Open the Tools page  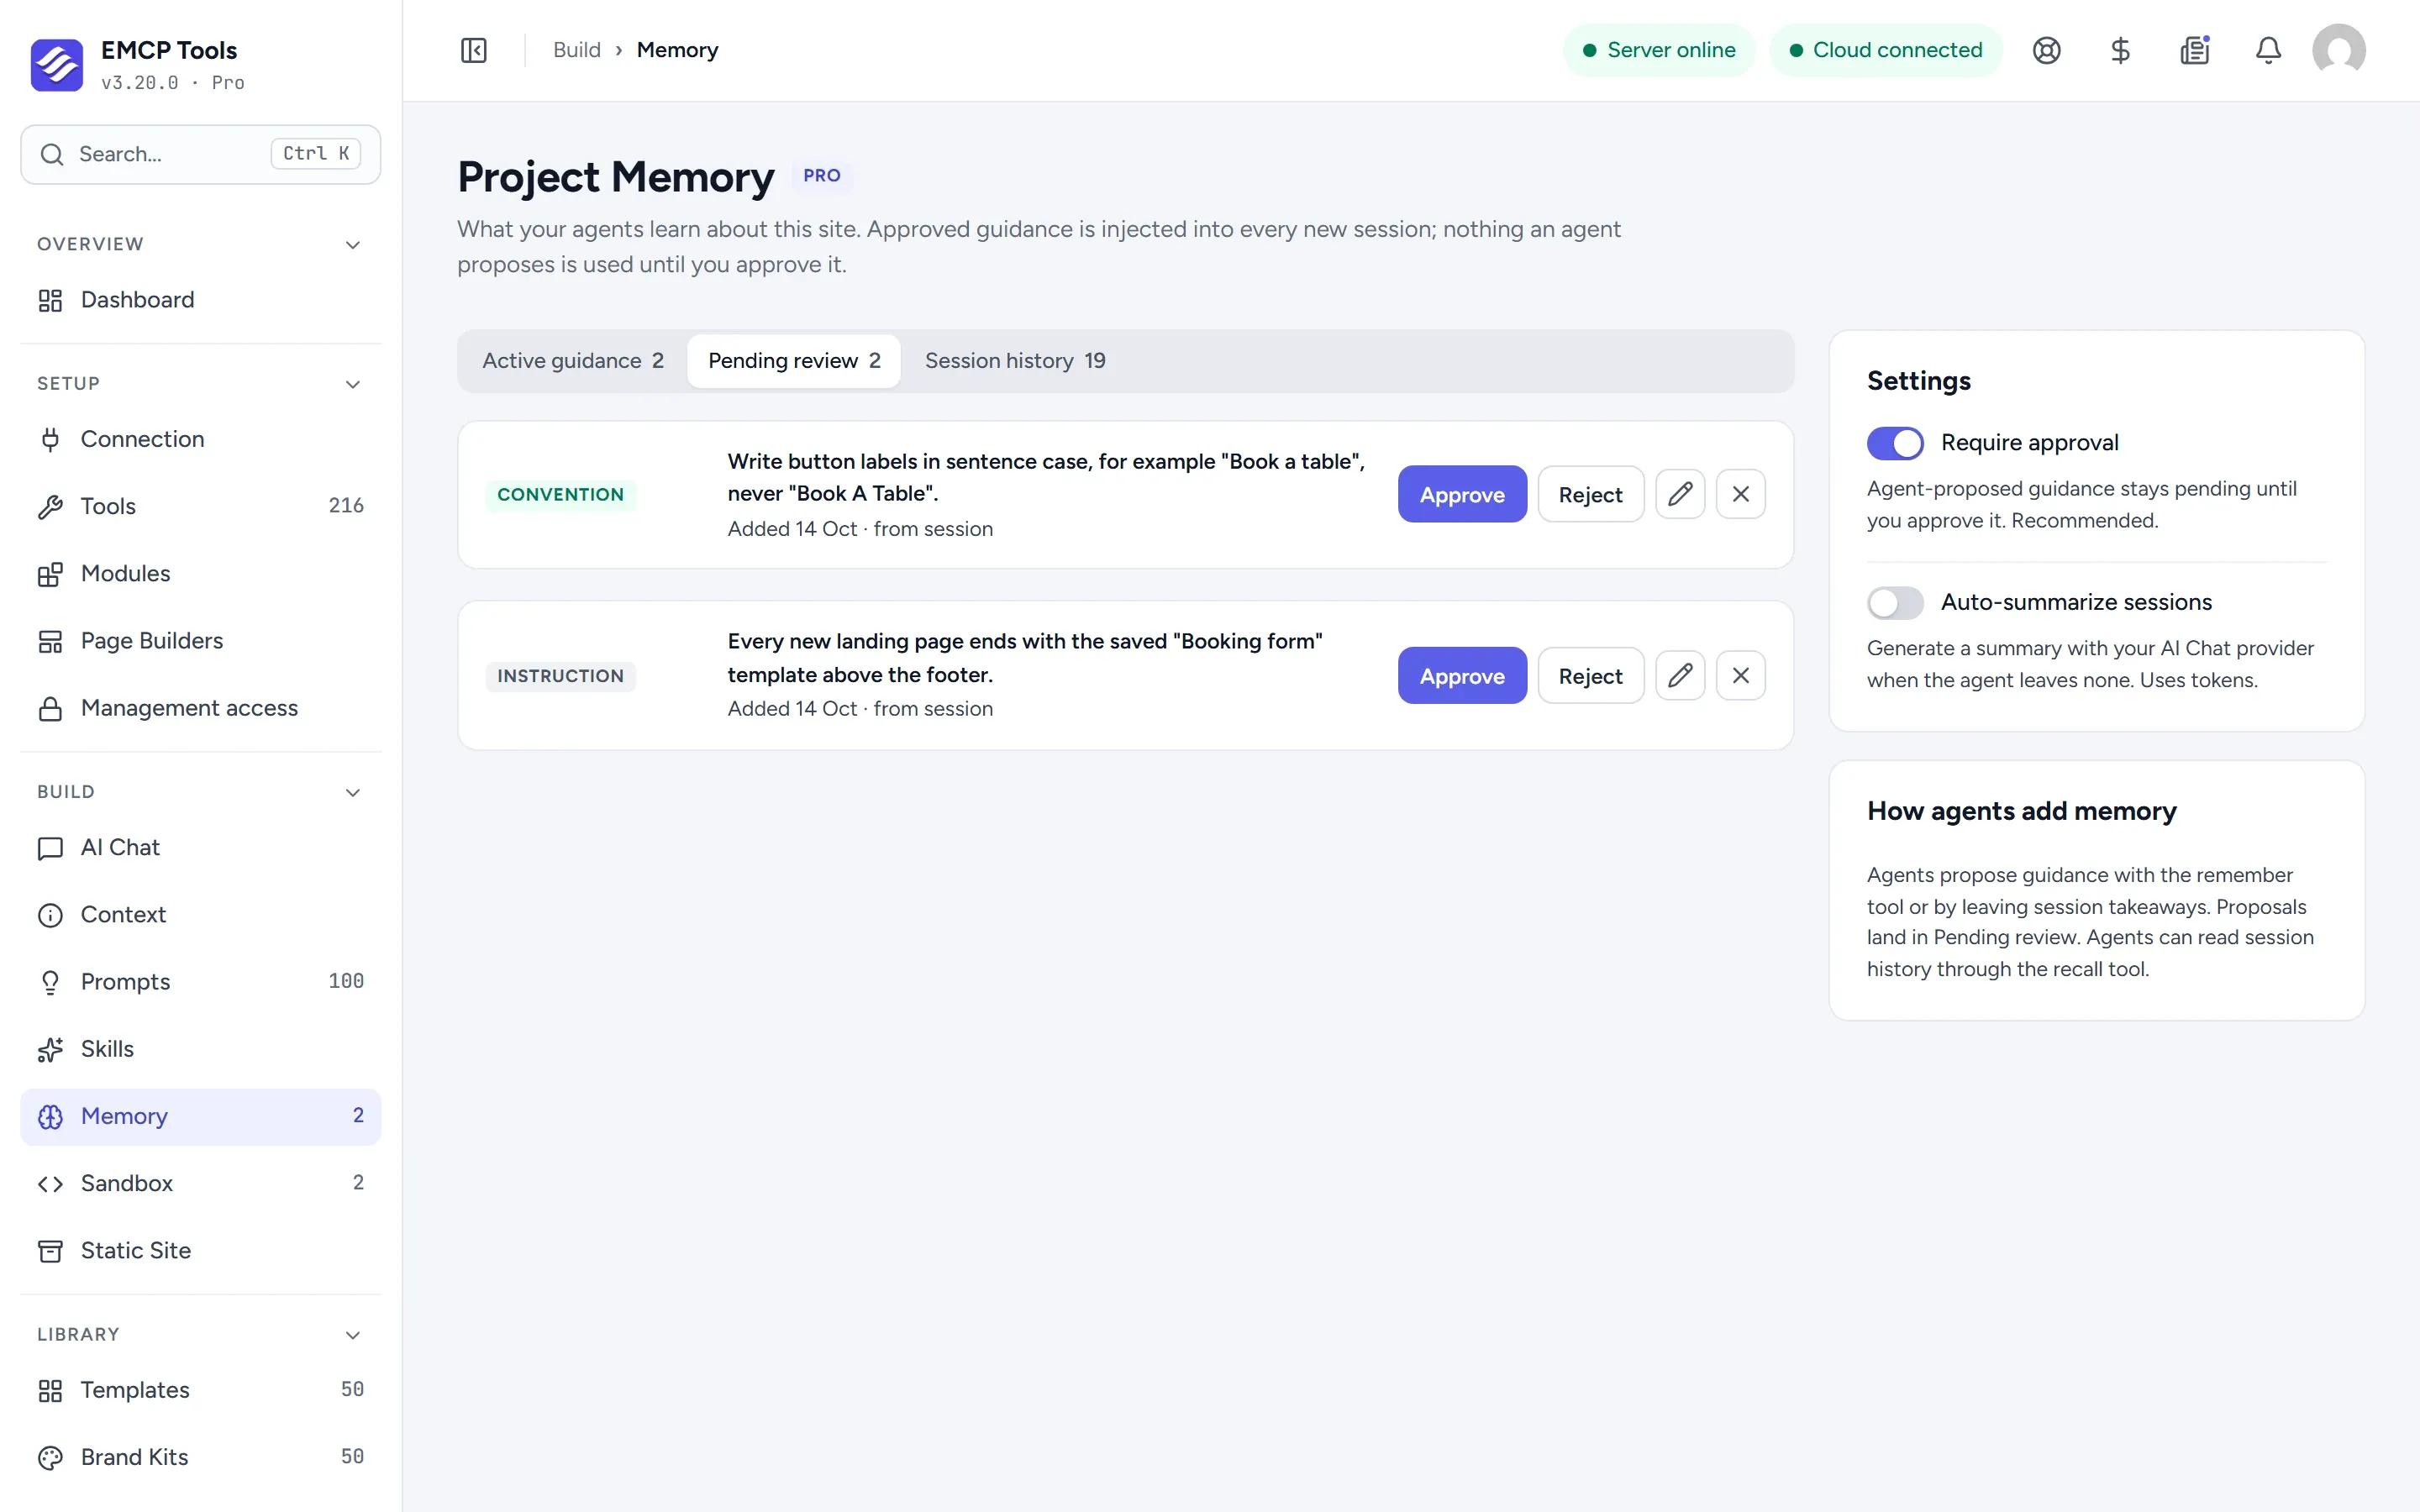[x=200, y=506]
